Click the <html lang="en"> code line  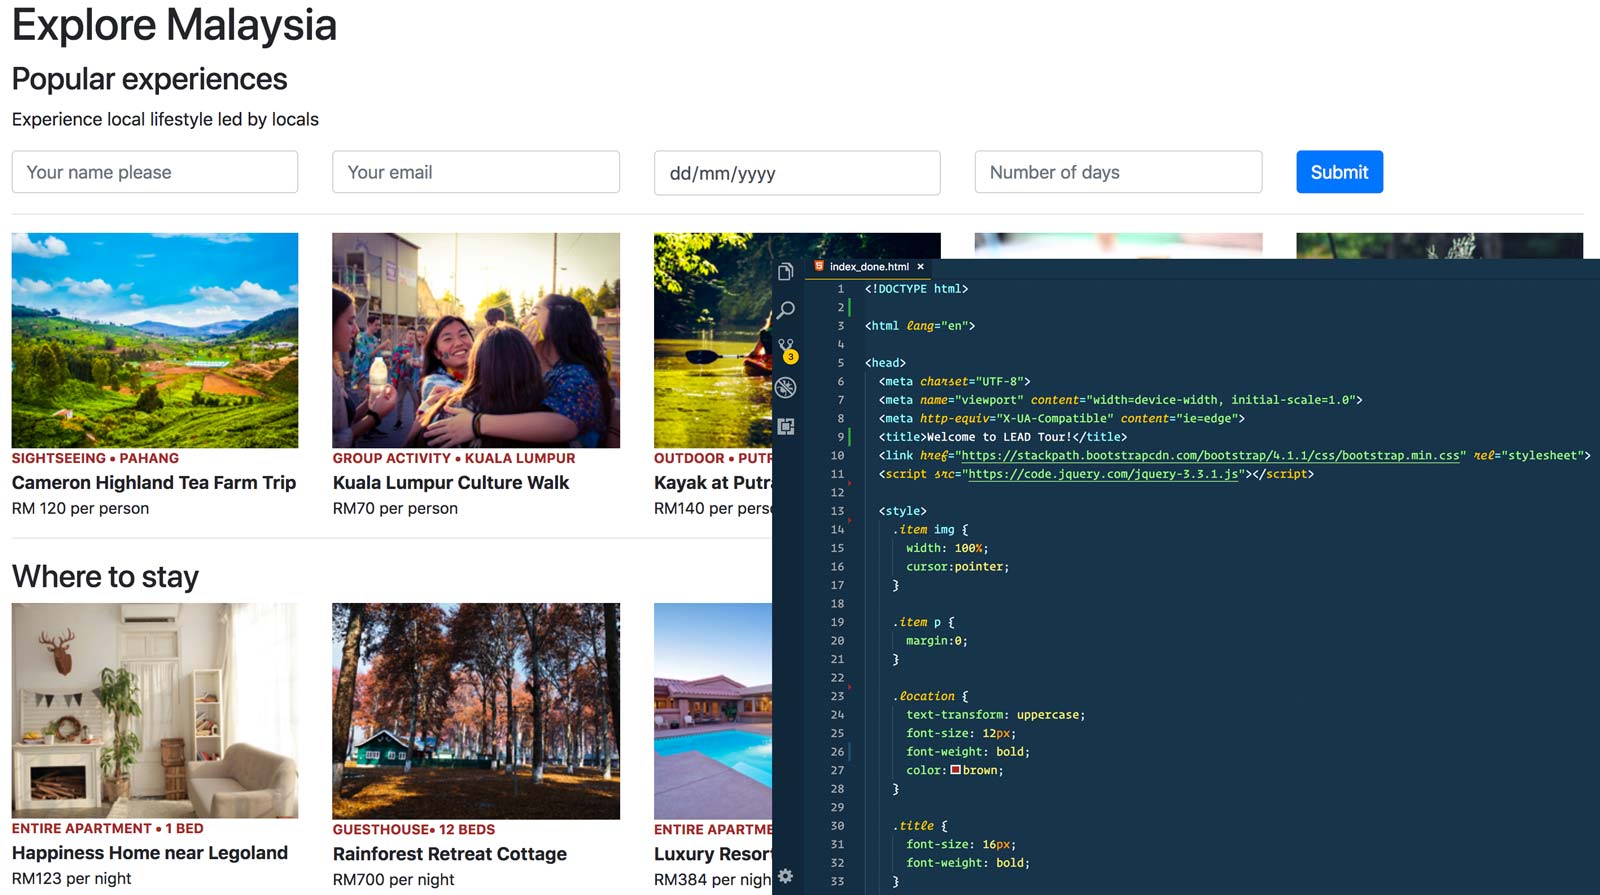point(919,326)
